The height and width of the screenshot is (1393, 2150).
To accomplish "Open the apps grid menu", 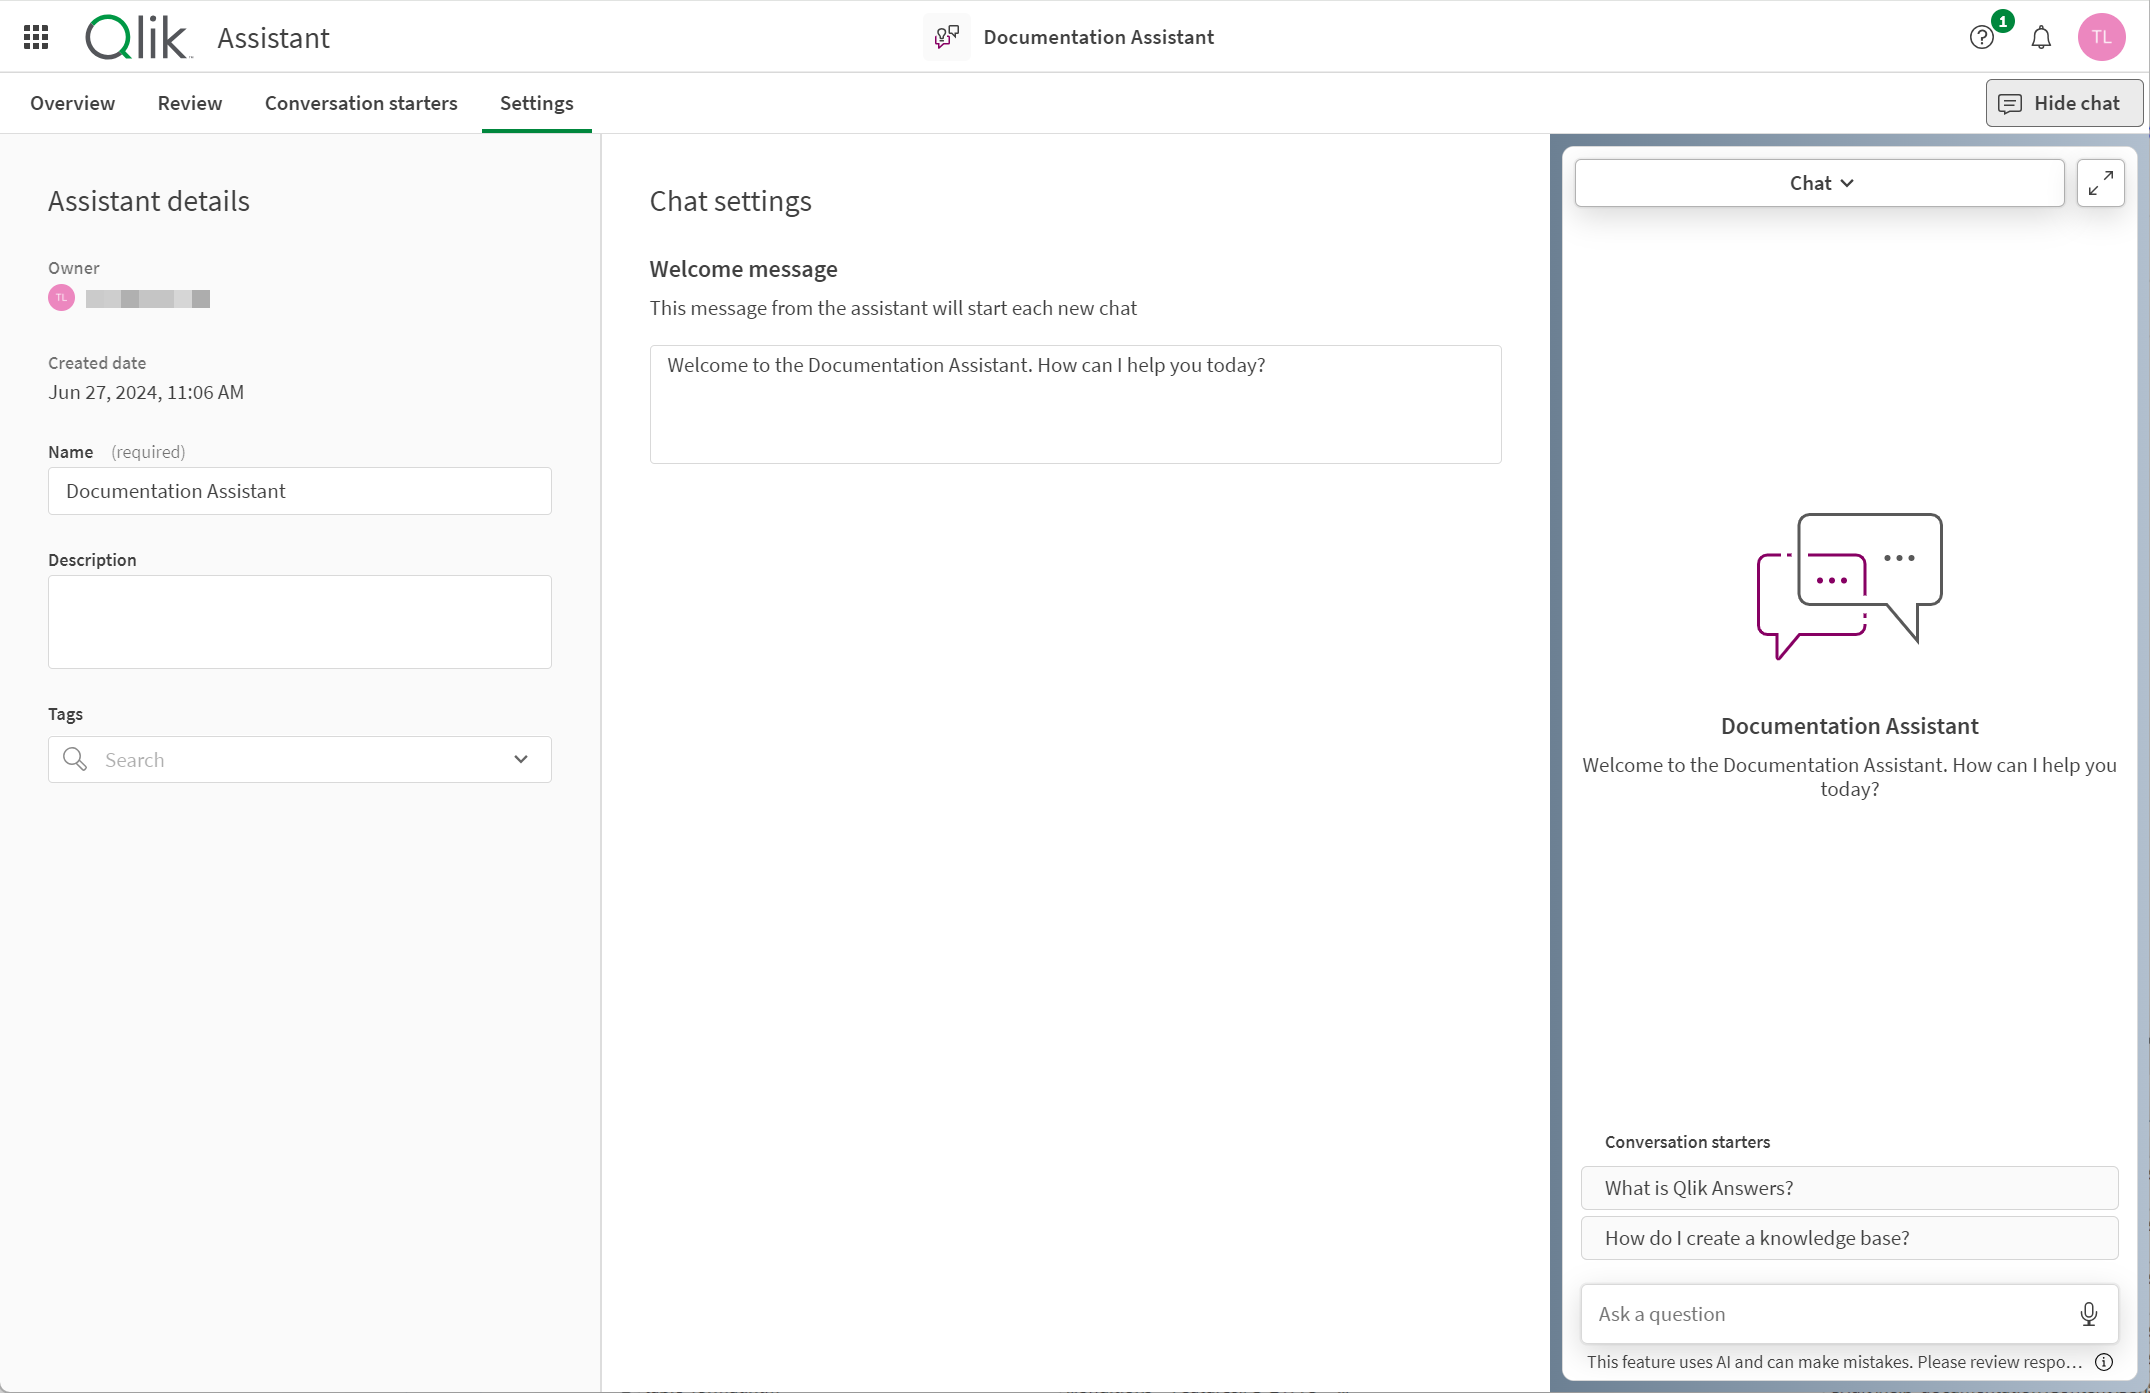I will tap(36, 38).
